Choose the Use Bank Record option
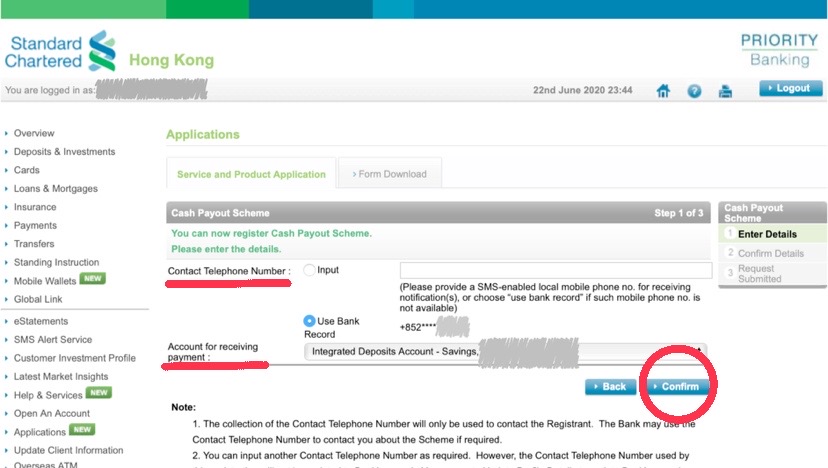 click(x=309, y=321)
